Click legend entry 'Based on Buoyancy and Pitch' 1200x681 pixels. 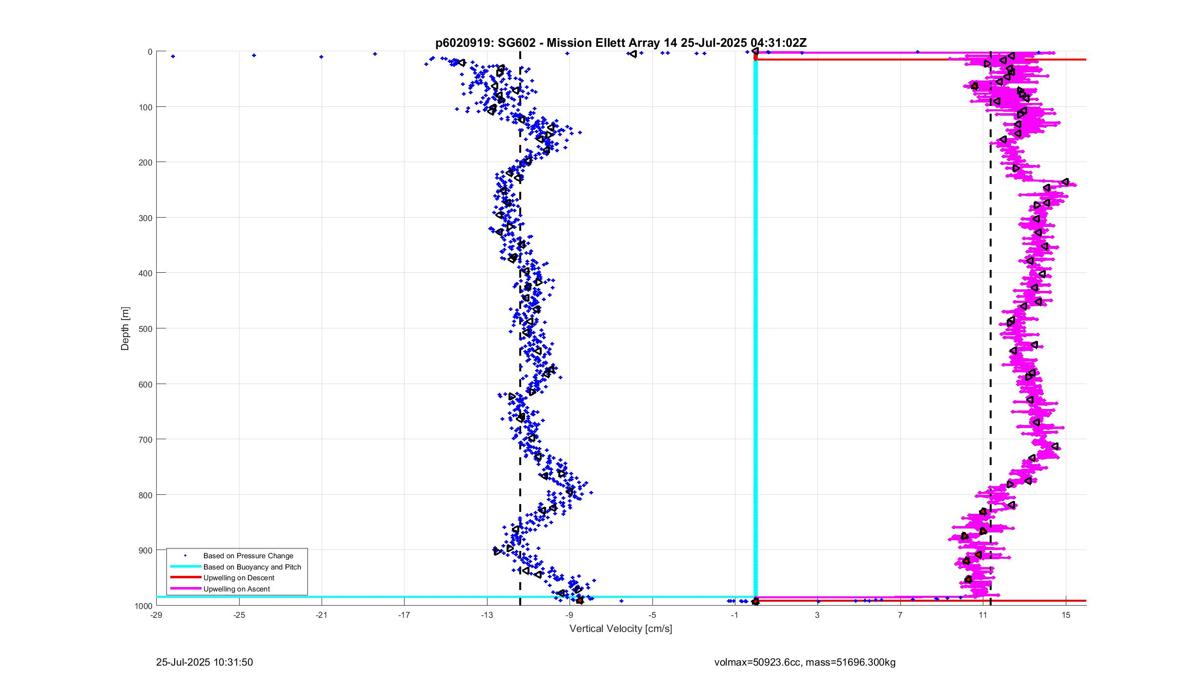pyautogui.click(x=252, y=566)
